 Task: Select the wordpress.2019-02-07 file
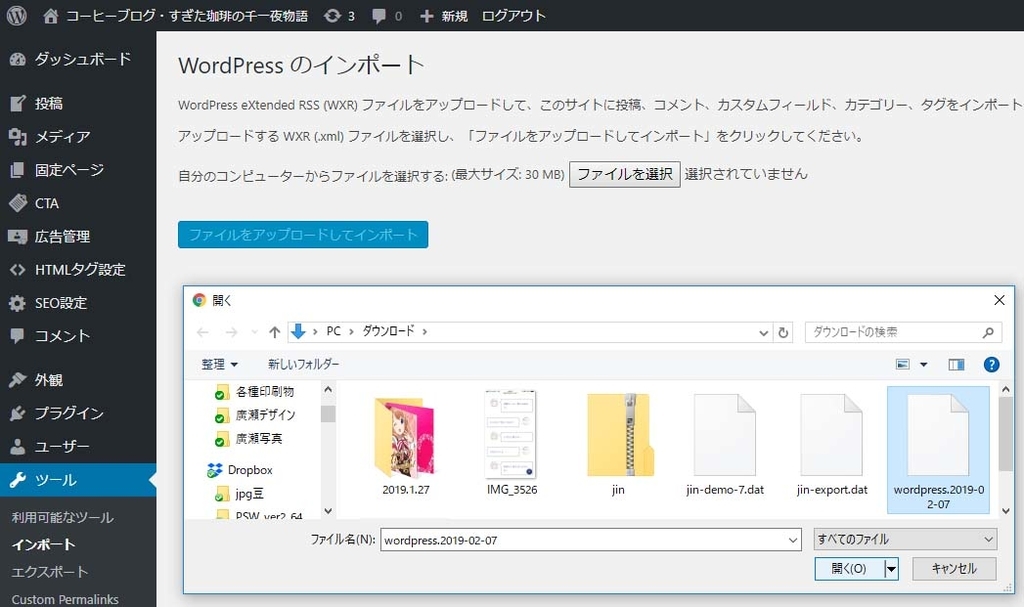pos(938,451)
